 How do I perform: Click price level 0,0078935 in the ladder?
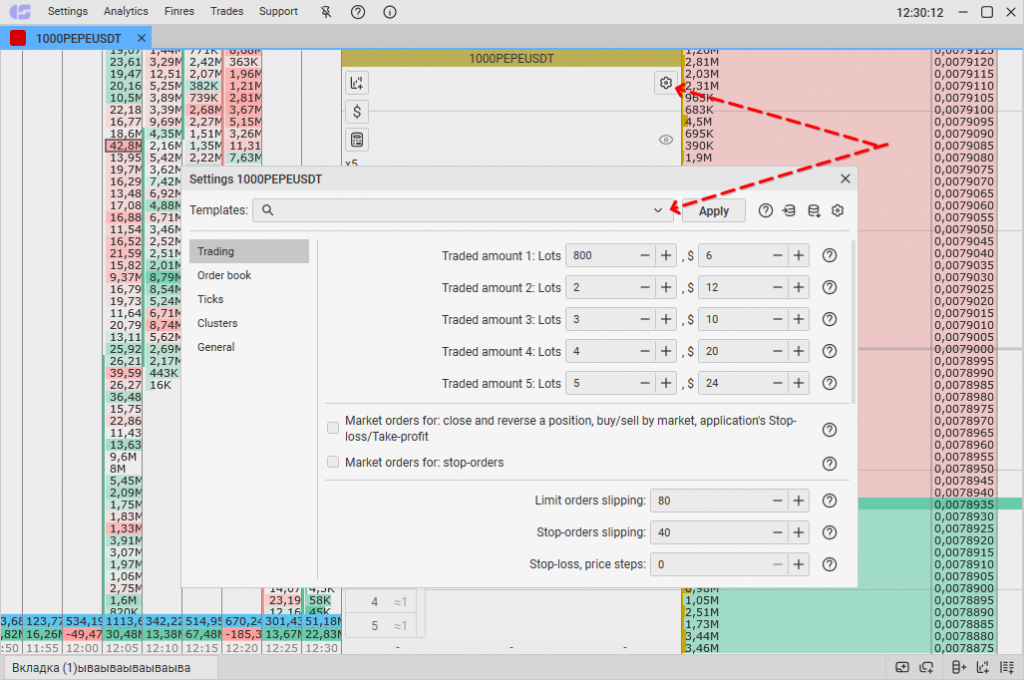pyautogui.click(x=963, y=504)
